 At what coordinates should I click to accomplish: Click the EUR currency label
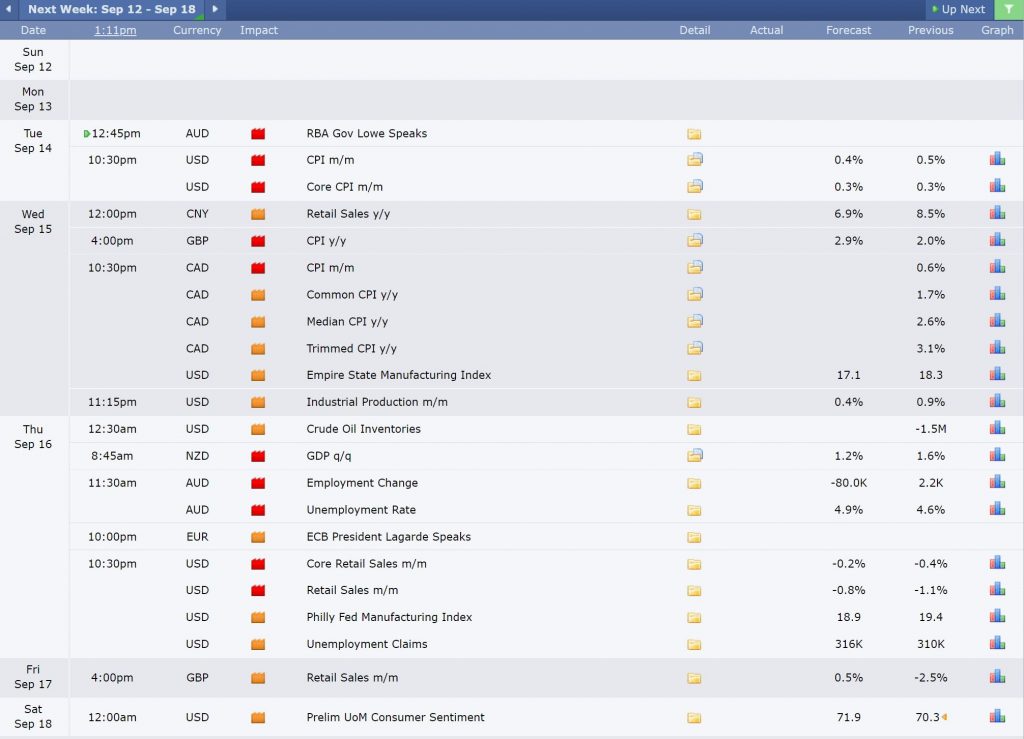tap(197, 537)
